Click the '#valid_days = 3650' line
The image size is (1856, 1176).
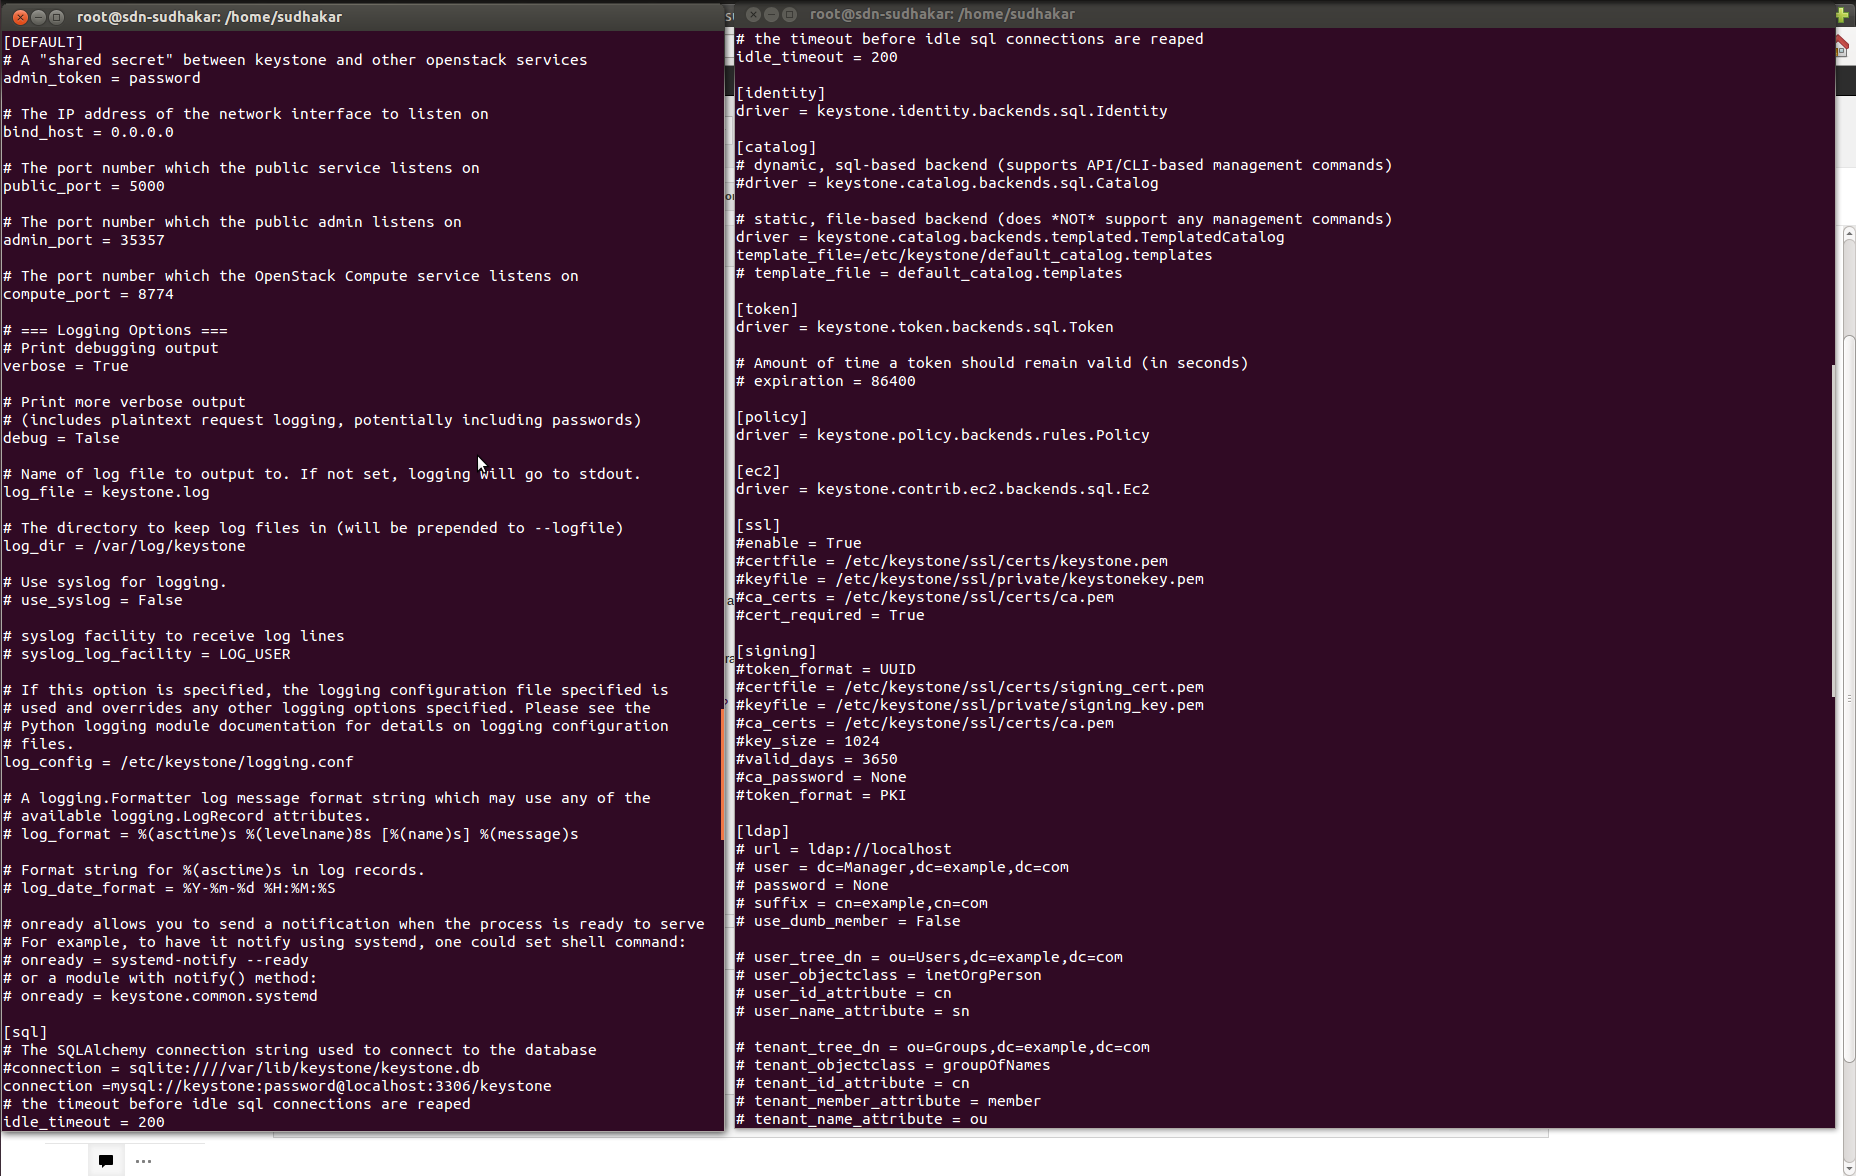click(817, 759)
